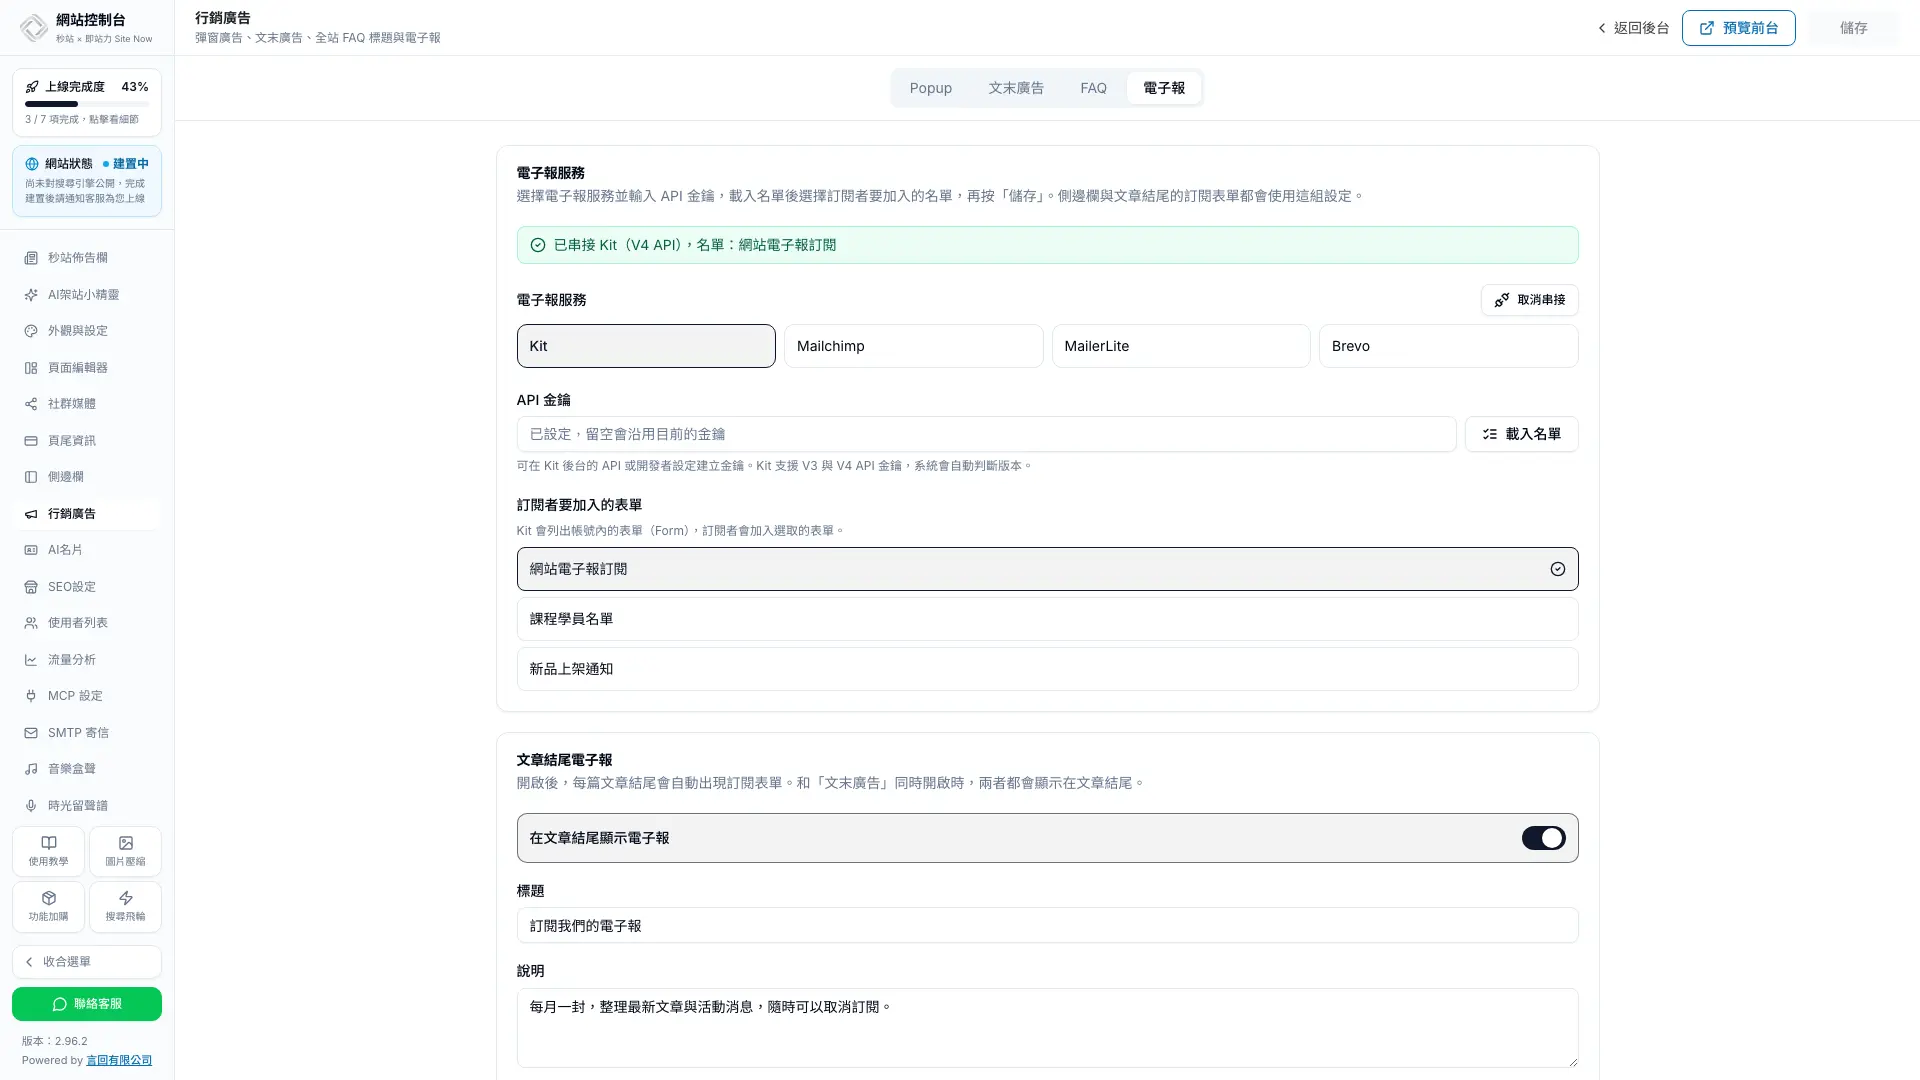Choose the 新品上架通知 form
The image size is (1920, 1080).
coord(1047,669)
